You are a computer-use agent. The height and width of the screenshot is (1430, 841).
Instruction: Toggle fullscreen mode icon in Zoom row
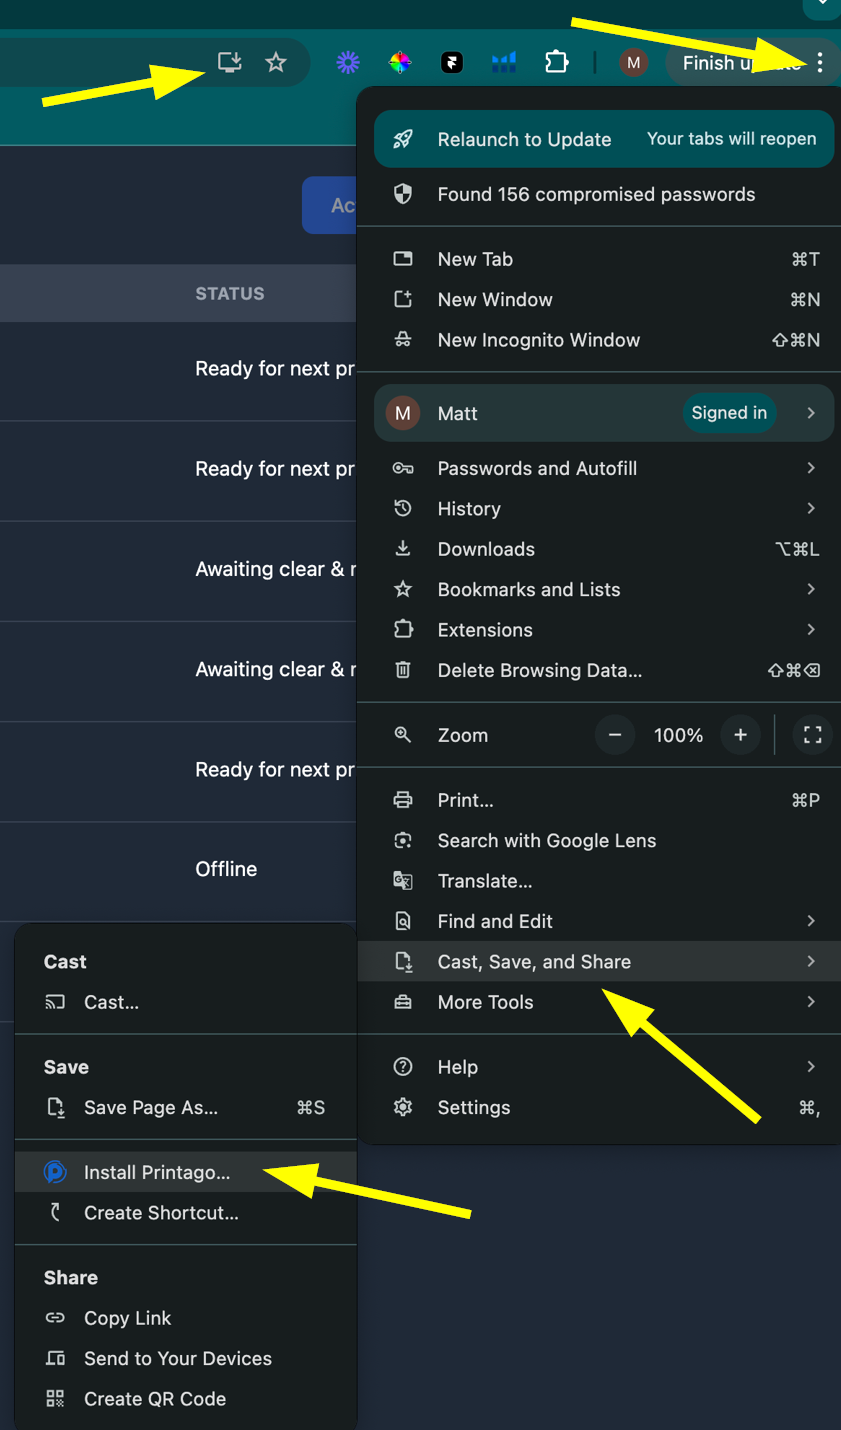(813, 735)
